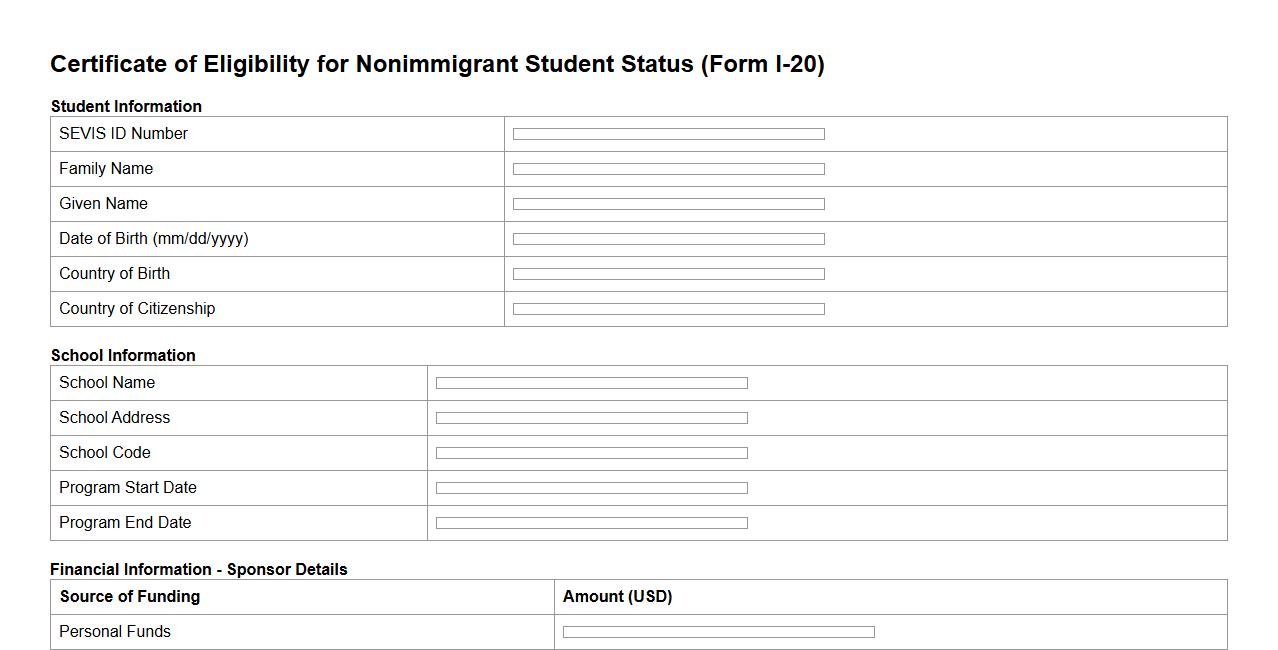Select the Given Name input field

tap(668, 204)
